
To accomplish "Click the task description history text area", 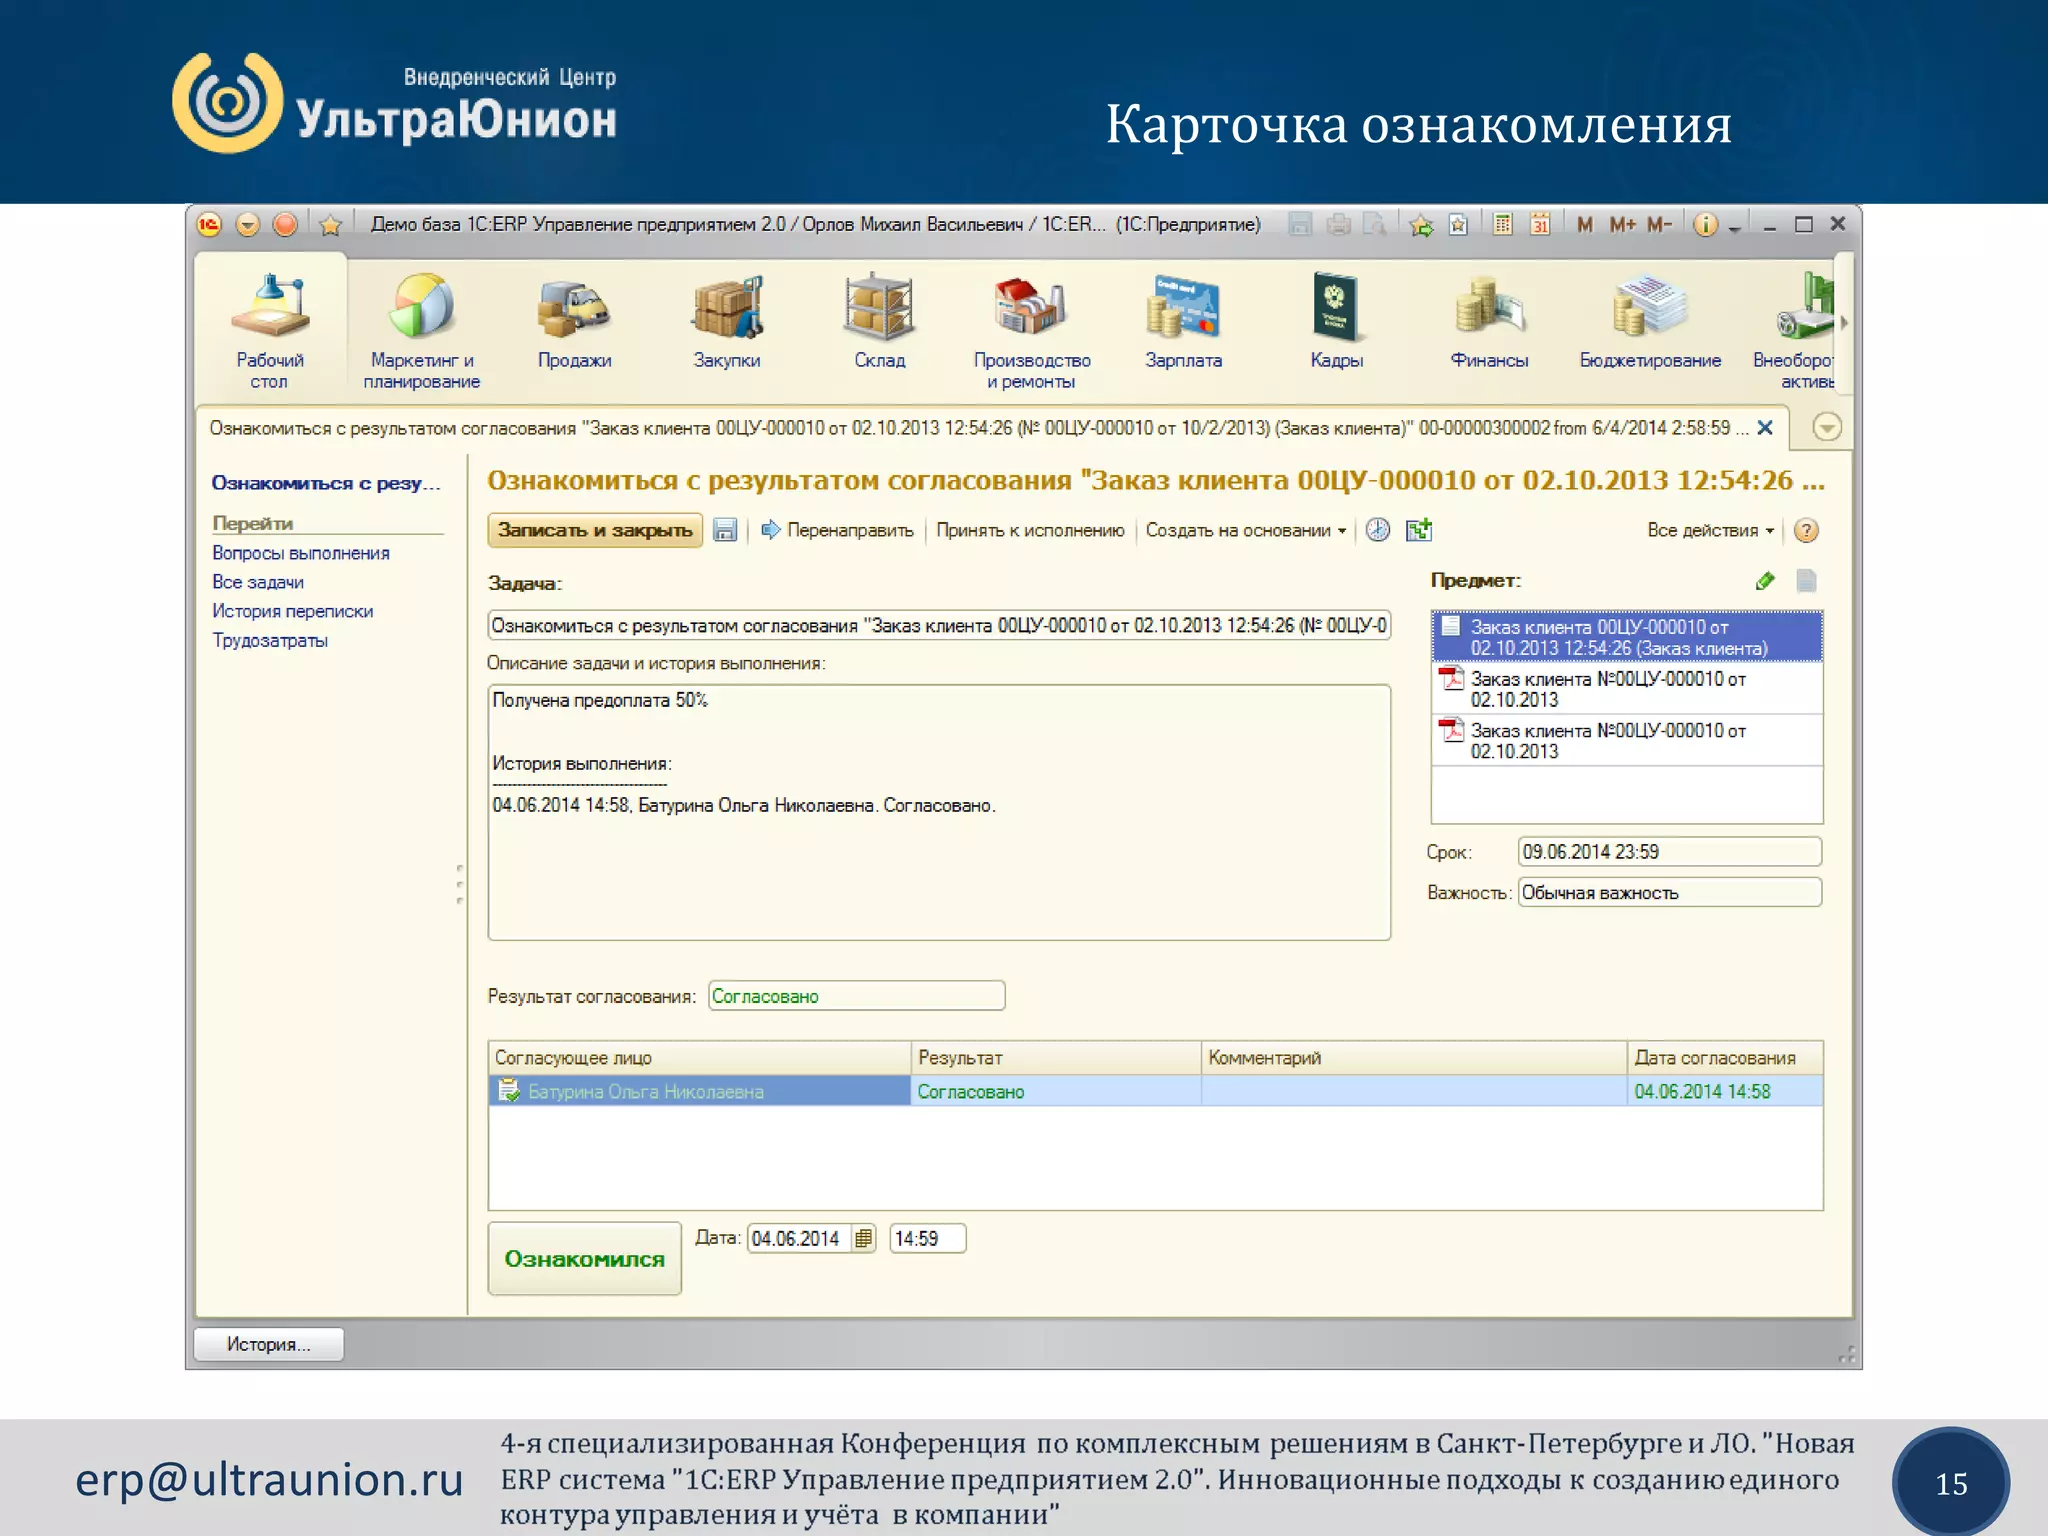I will pyautogui.click(x=939, y=812).
